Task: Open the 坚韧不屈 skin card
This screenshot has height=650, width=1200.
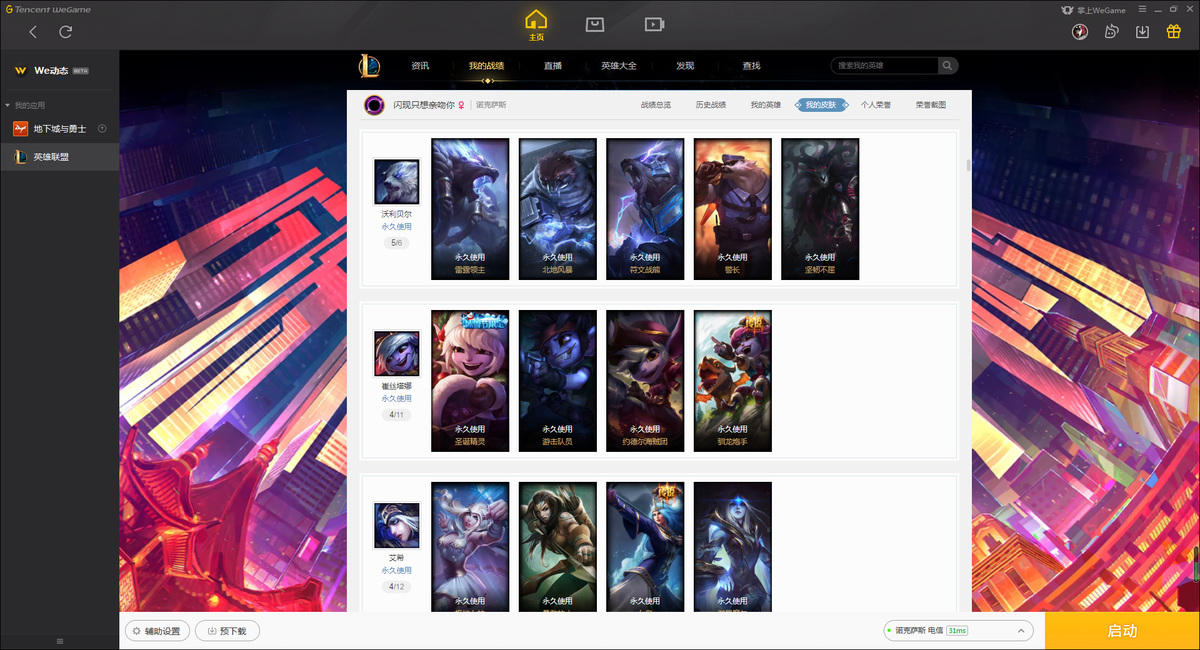Action: pyautogui.click(x=820, y=209)
